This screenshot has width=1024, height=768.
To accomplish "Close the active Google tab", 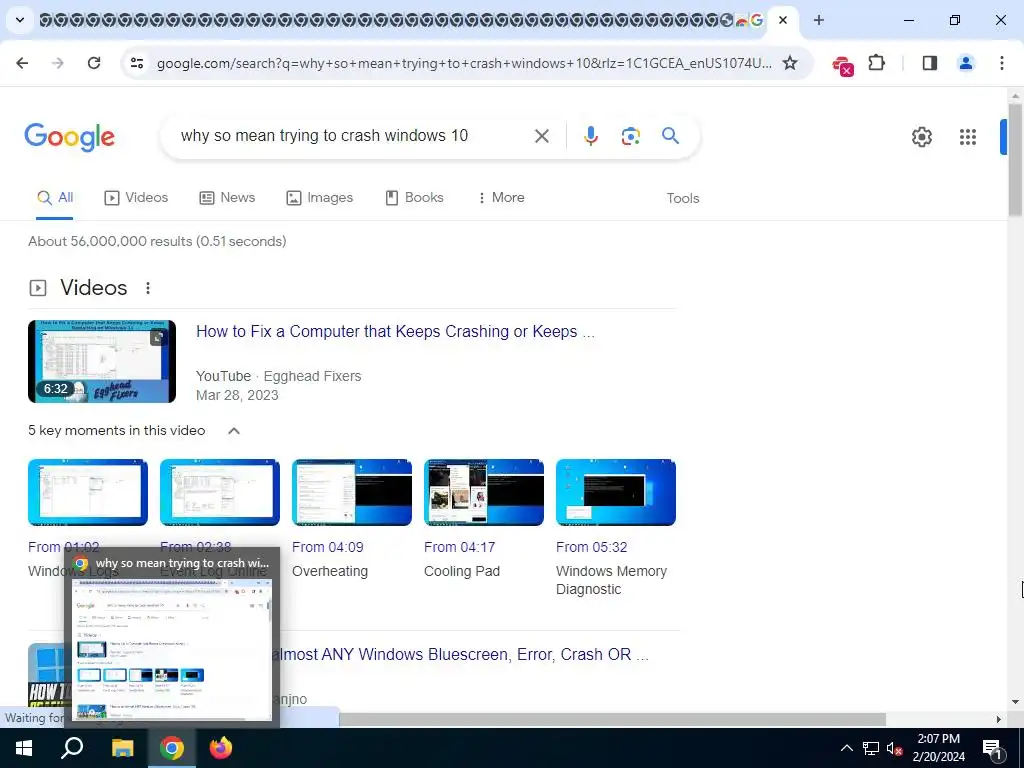I will point(782,20).
